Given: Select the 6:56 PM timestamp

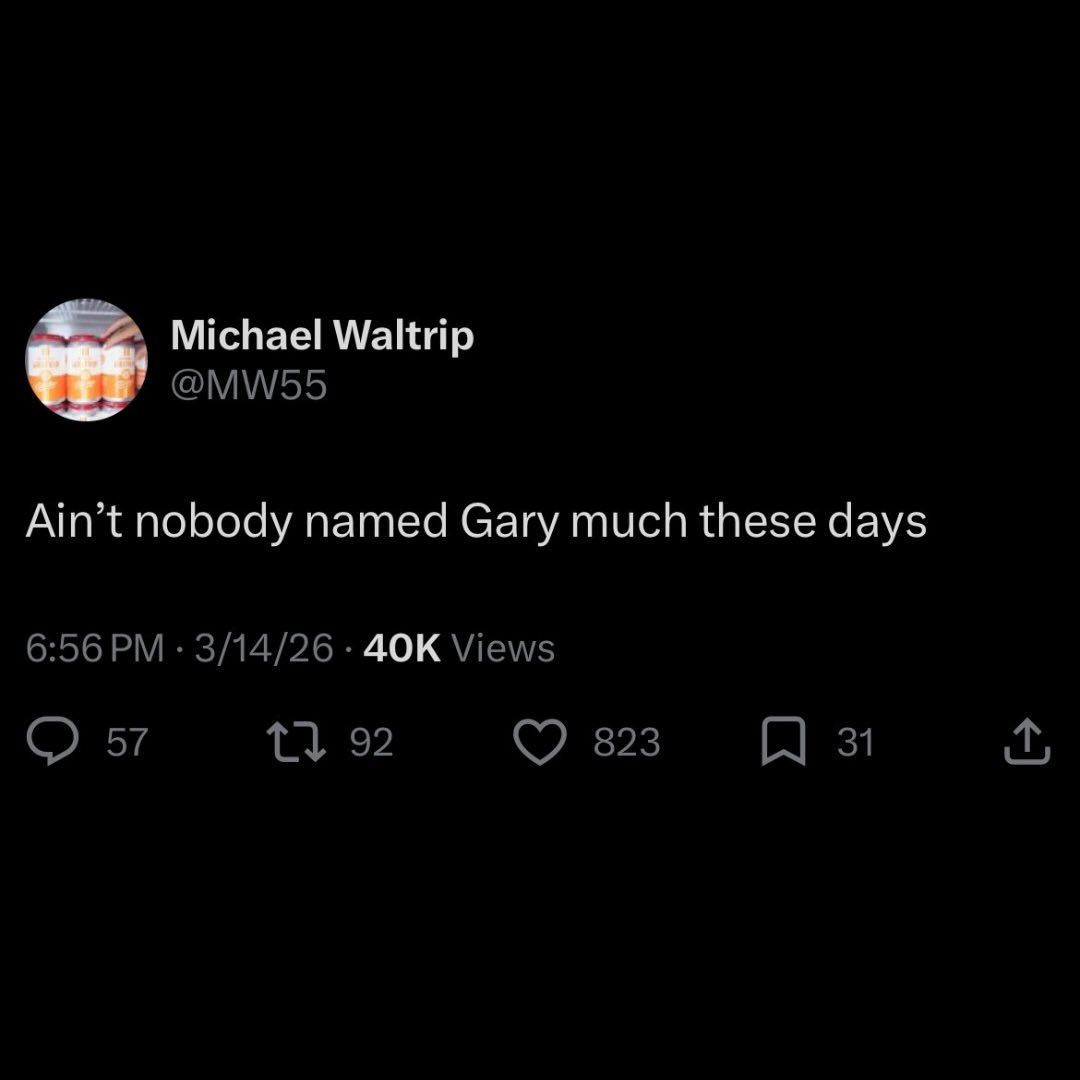Looking at the screenshot, I should click(x=95, y=648).
